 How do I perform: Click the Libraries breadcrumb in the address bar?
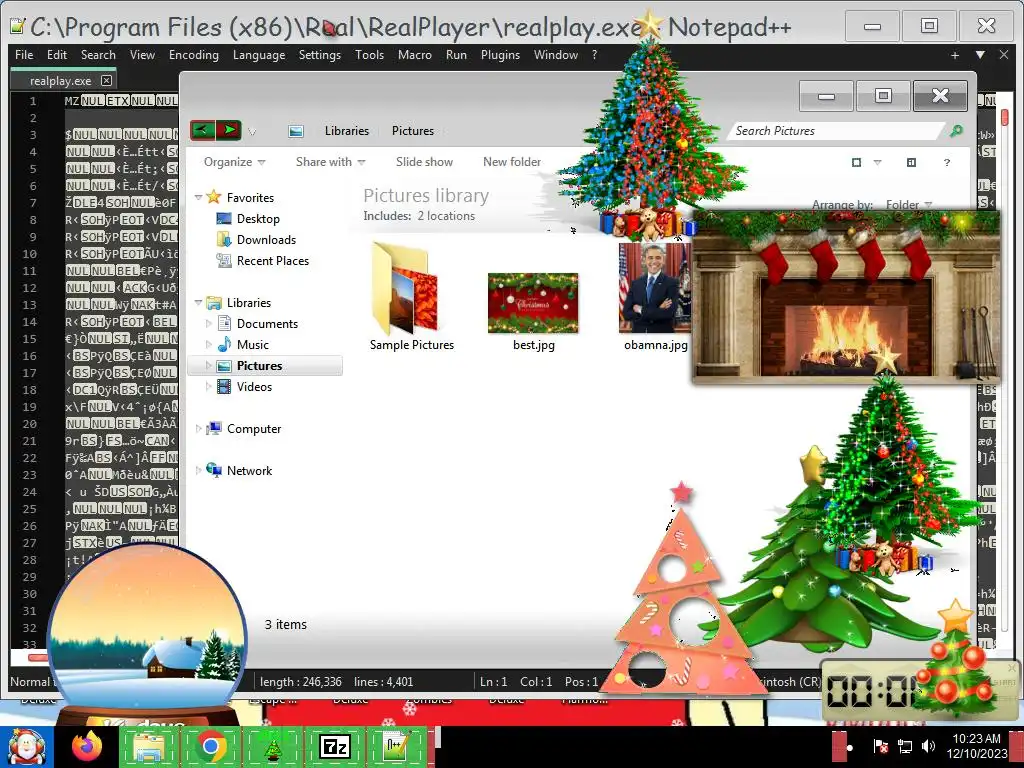347,131
